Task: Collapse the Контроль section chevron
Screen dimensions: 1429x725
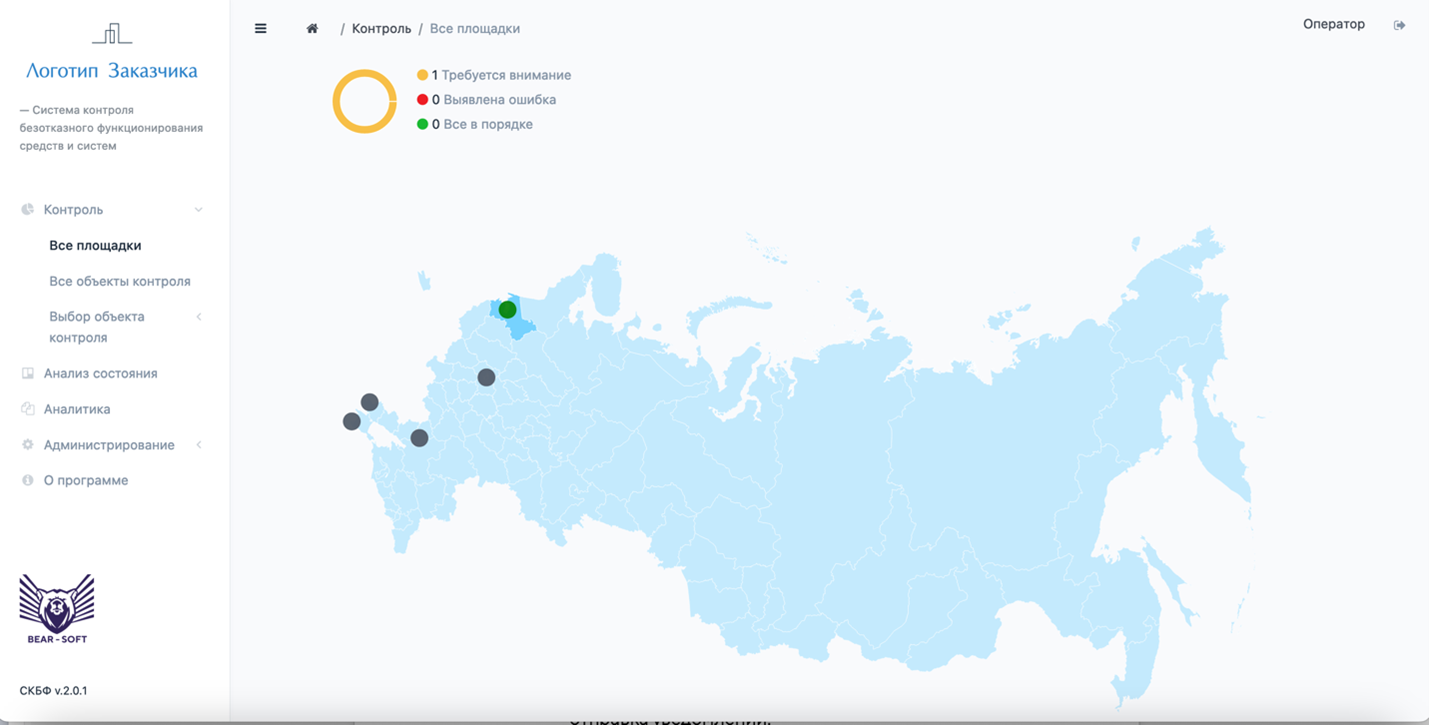Action: (198, 209)
